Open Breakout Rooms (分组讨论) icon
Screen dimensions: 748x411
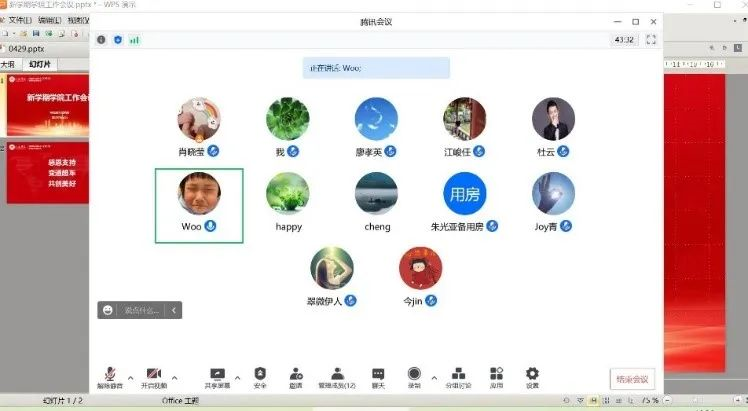click(458, 376)
